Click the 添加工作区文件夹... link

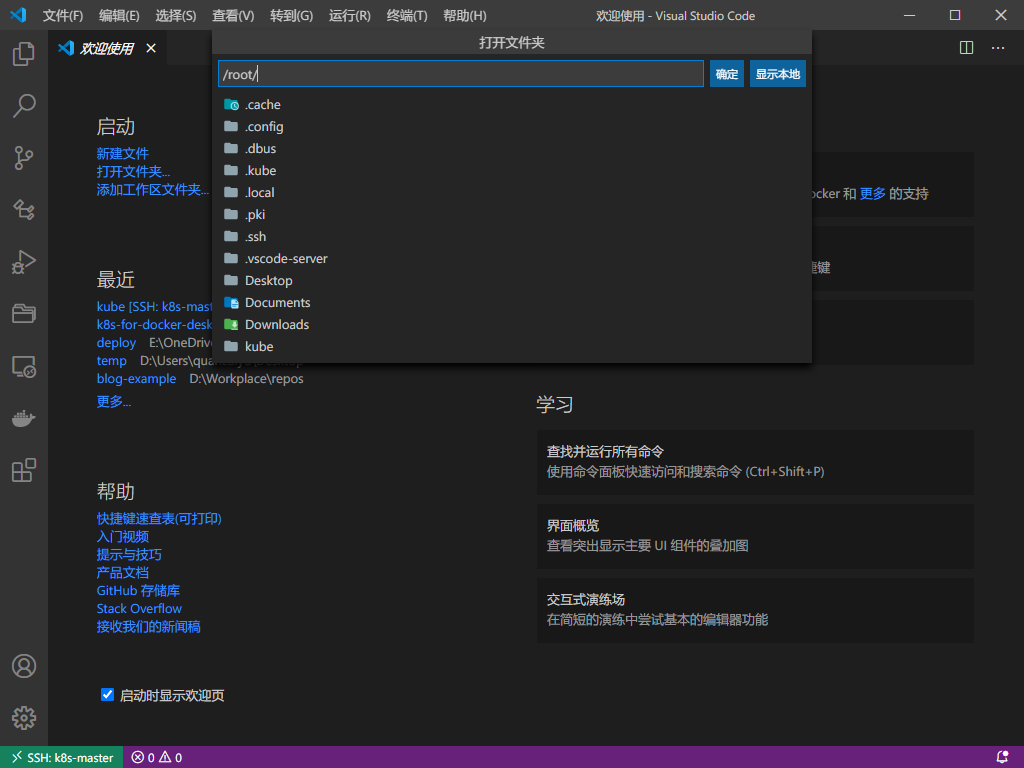pos(153,189)
